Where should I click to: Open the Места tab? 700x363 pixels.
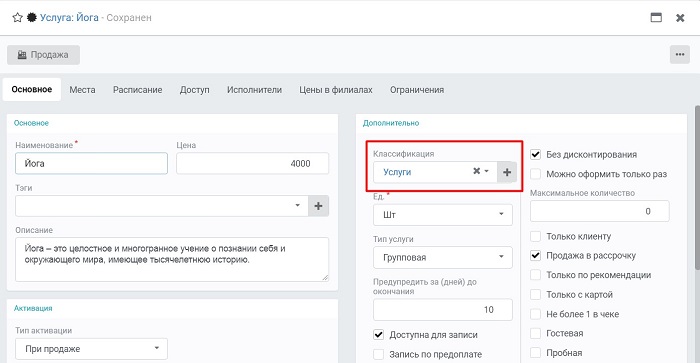82,90
